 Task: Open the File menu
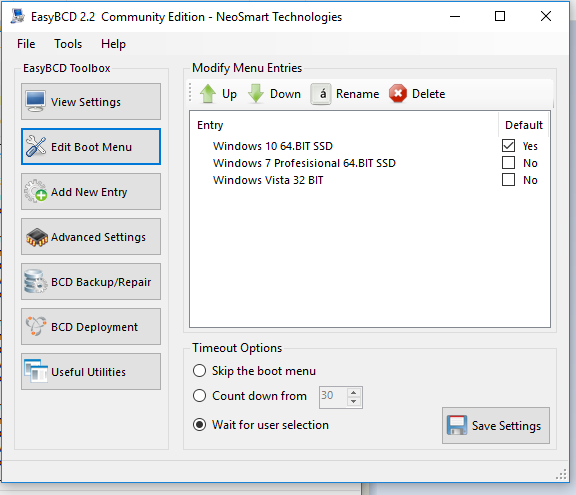(x=26, y=44)
